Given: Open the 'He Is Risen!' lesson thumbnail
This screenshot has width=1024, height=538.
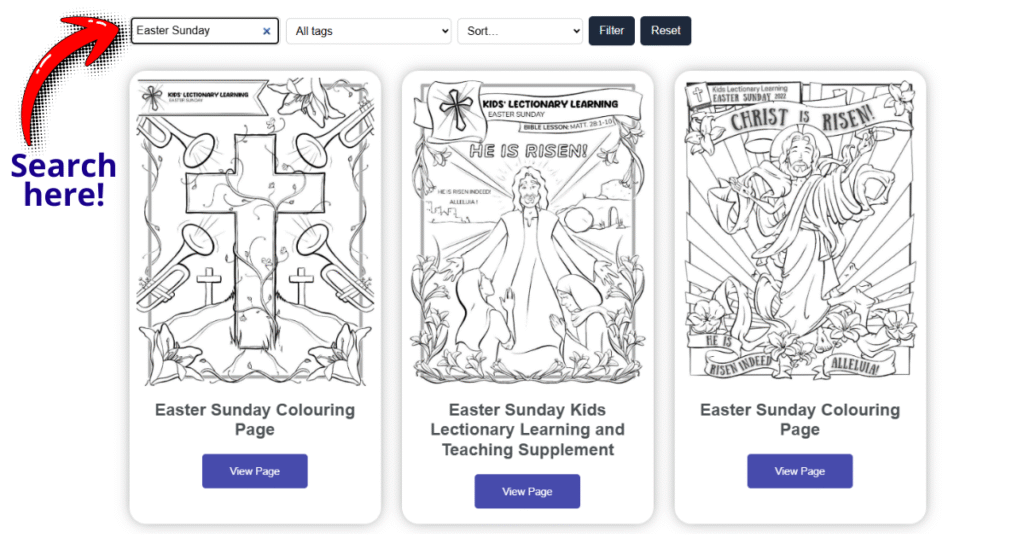Looking at the screenshot, I should tap(527, 231).
